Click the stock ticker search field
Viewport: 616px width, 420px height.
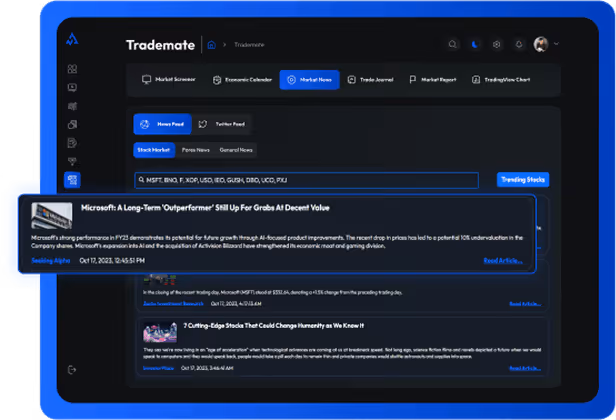click(310, 180)
